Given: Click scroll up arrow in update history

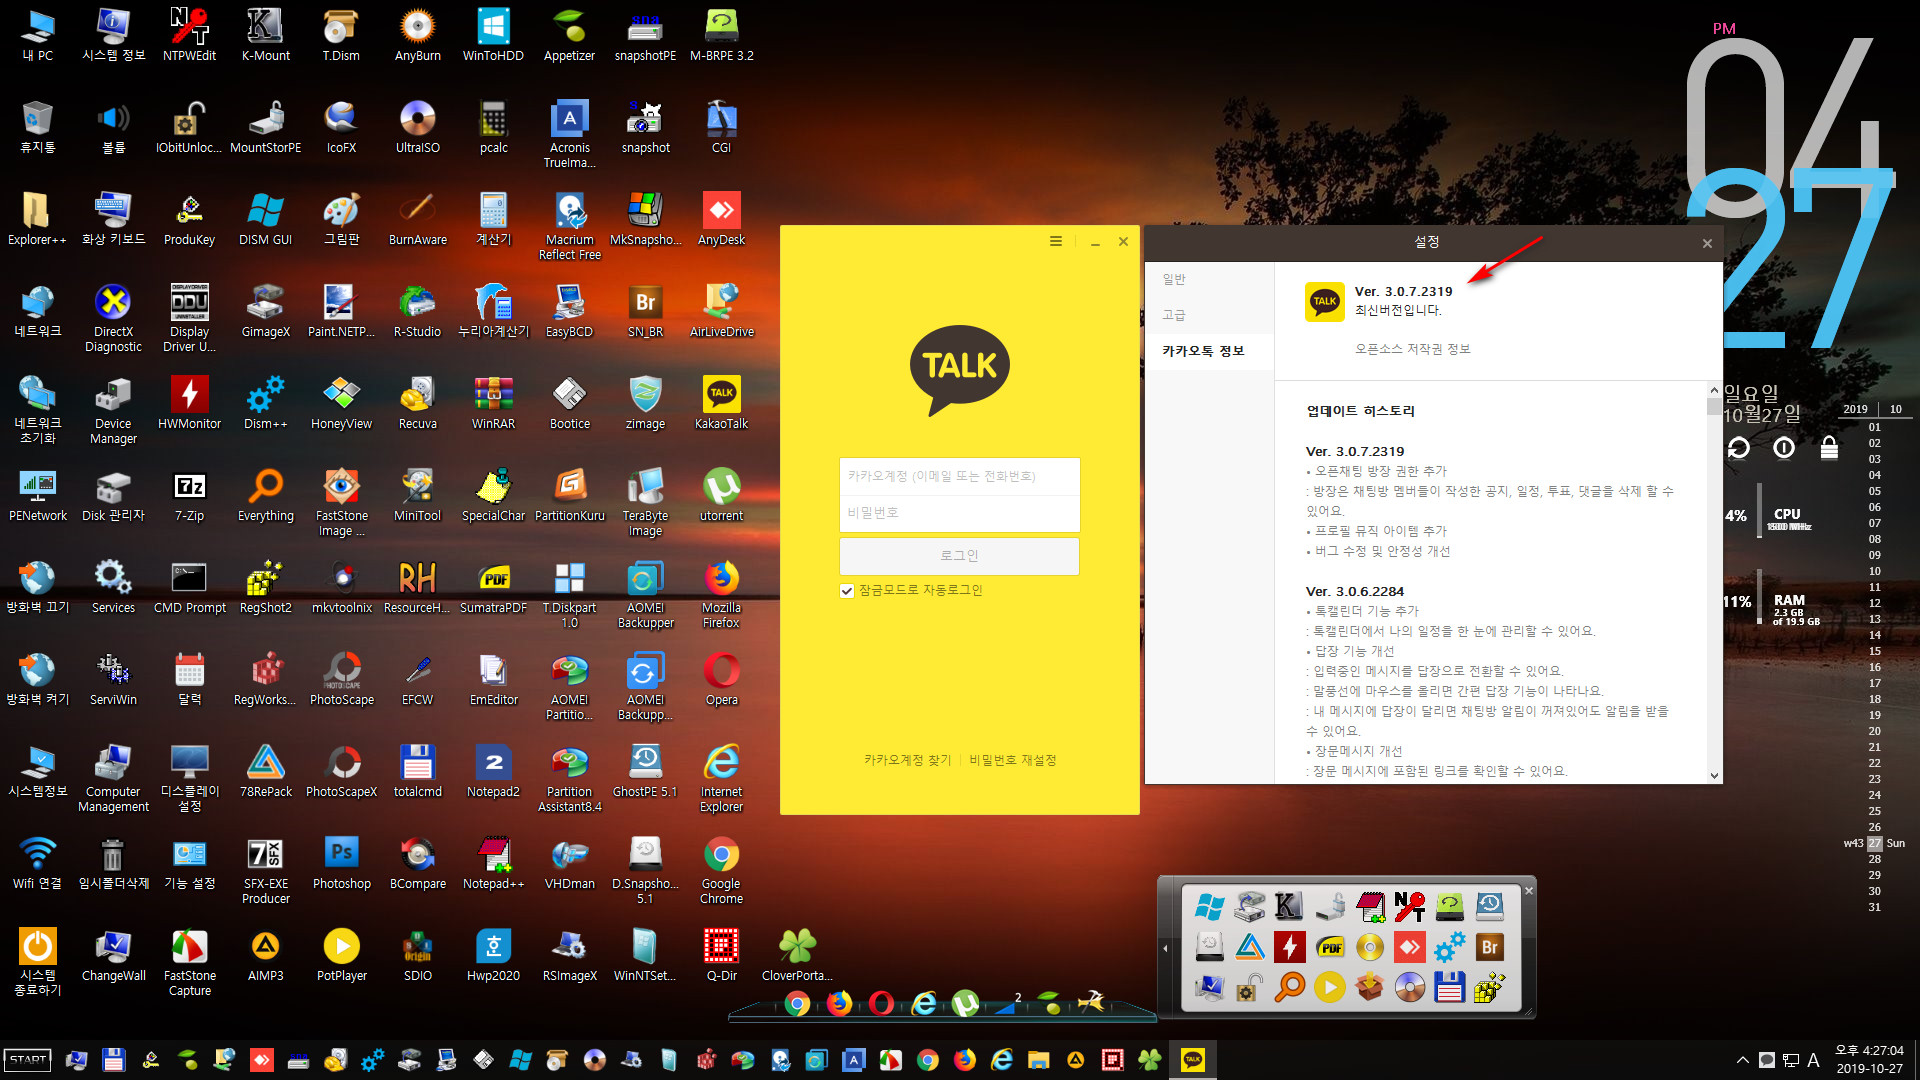Looking at the screenshot, I should 1714,390.
